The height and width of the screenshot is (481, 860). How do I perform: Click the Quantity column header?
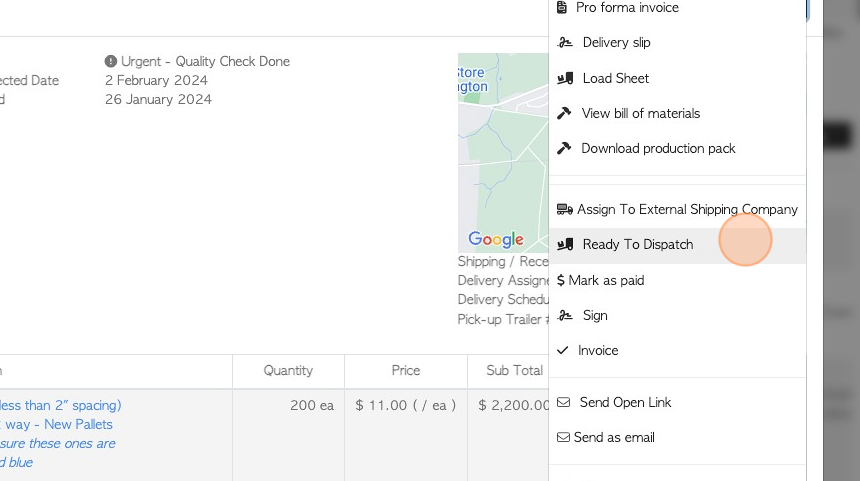tap(288, 370)
